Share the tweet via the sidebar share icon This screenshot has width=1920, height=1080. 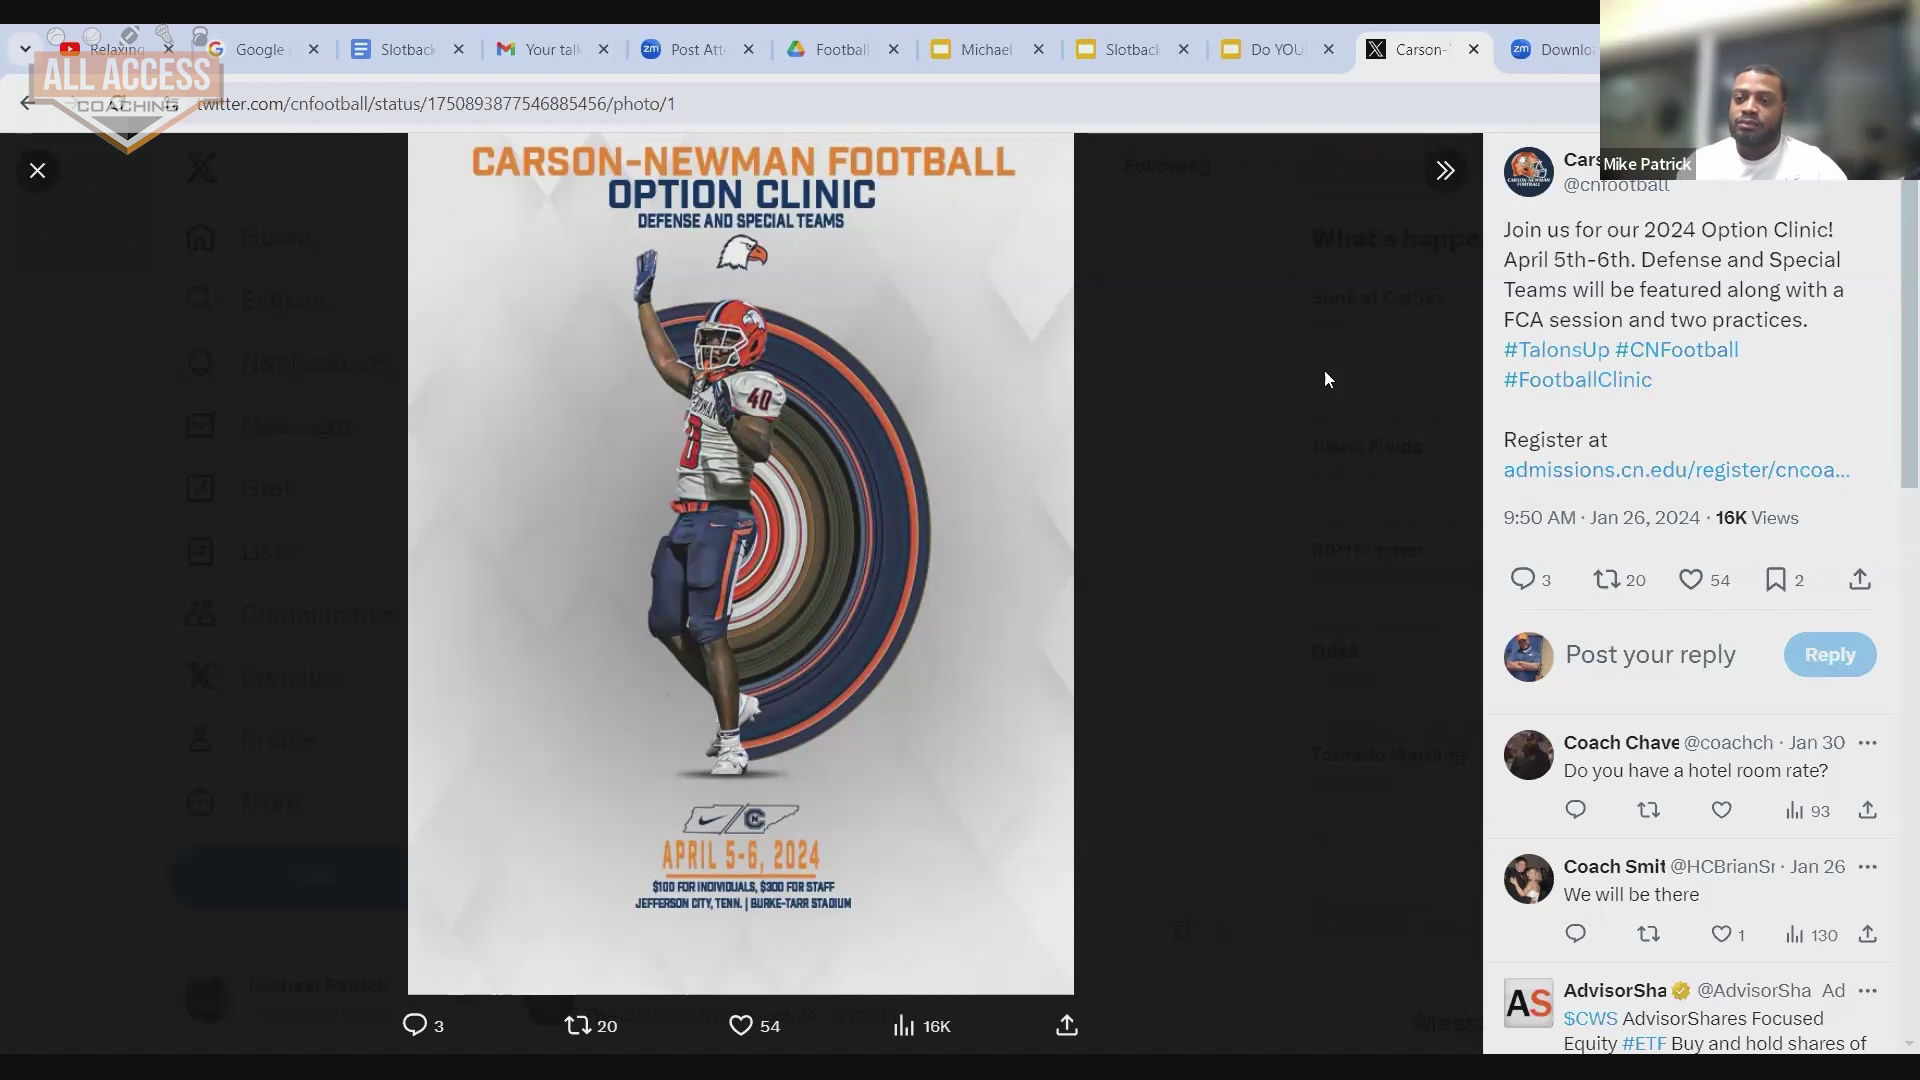pos(1859,579)
